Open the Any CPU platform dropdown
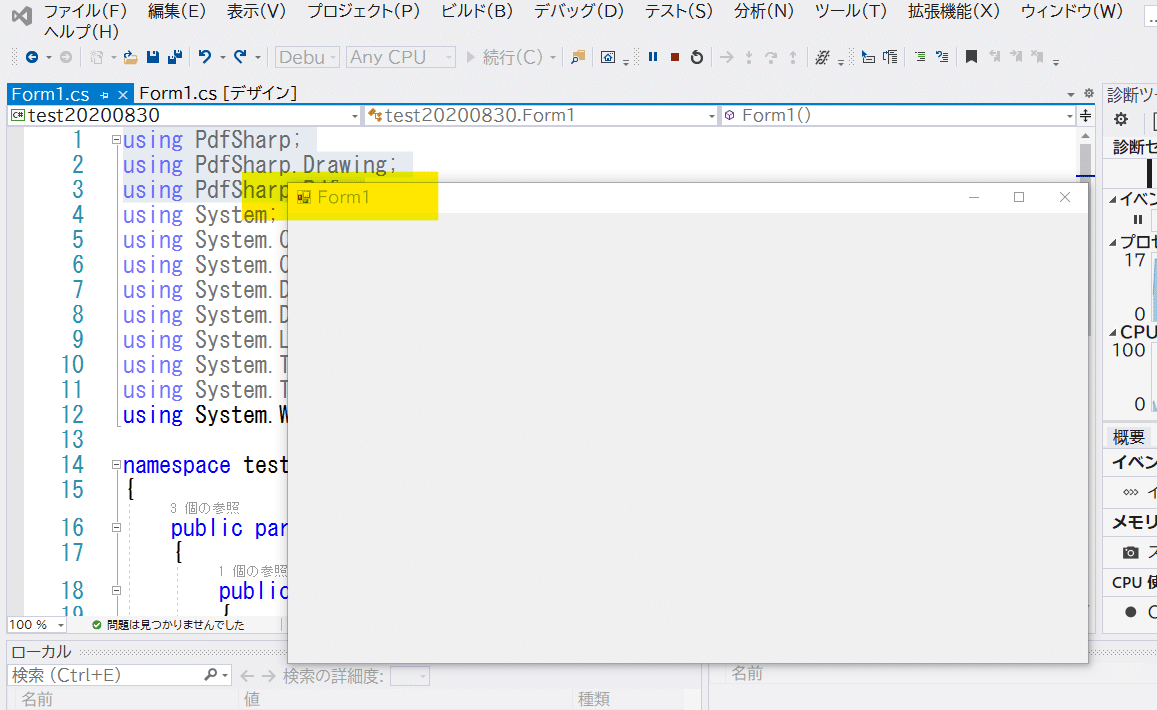 400,57
